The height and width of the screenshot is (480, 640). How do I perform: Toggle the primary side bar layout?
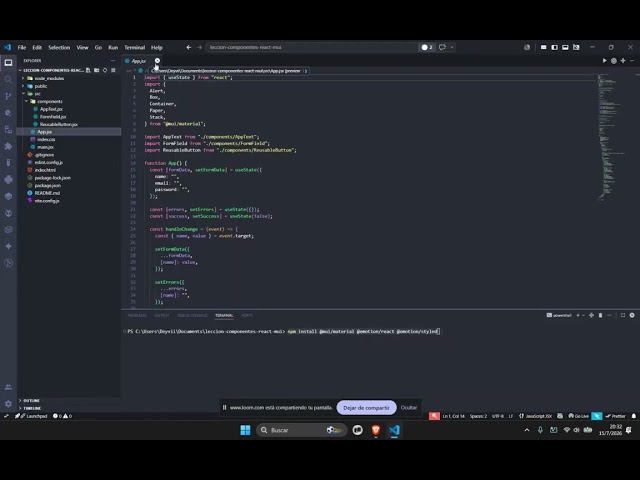[x=554, y=47]
